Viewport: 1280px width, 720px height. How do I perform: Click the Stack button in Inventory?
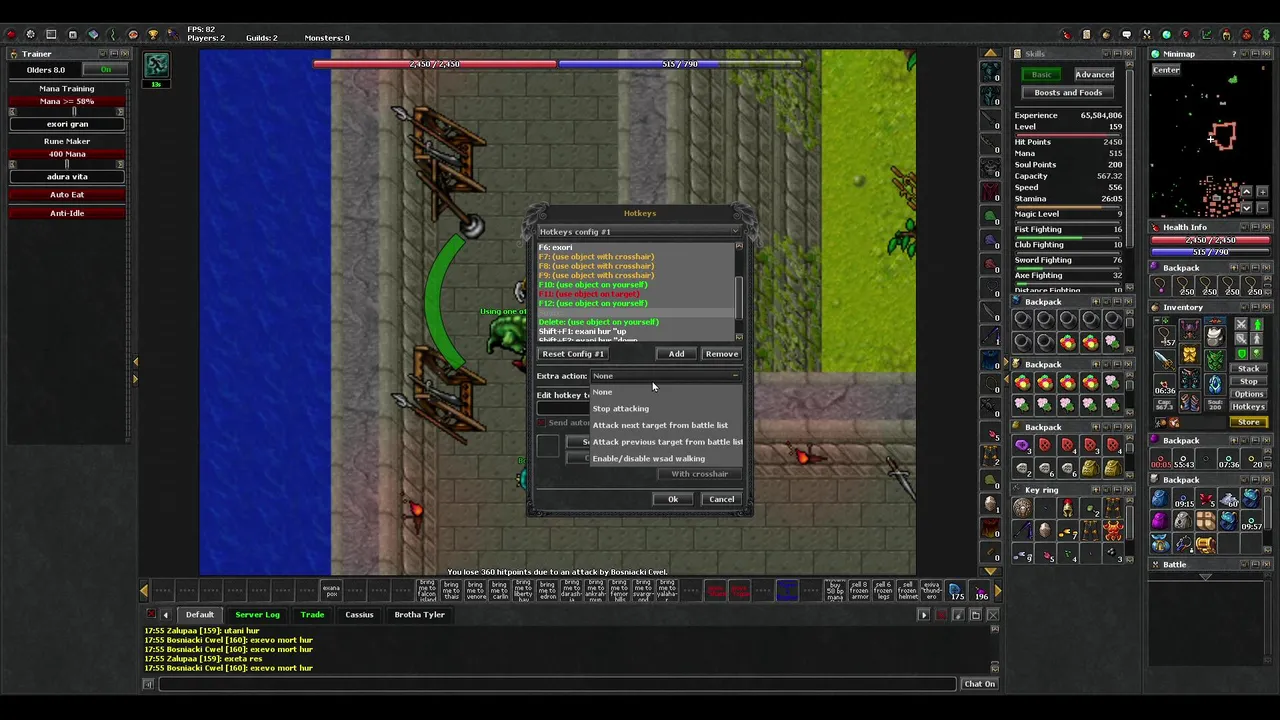coord(1249,369)
